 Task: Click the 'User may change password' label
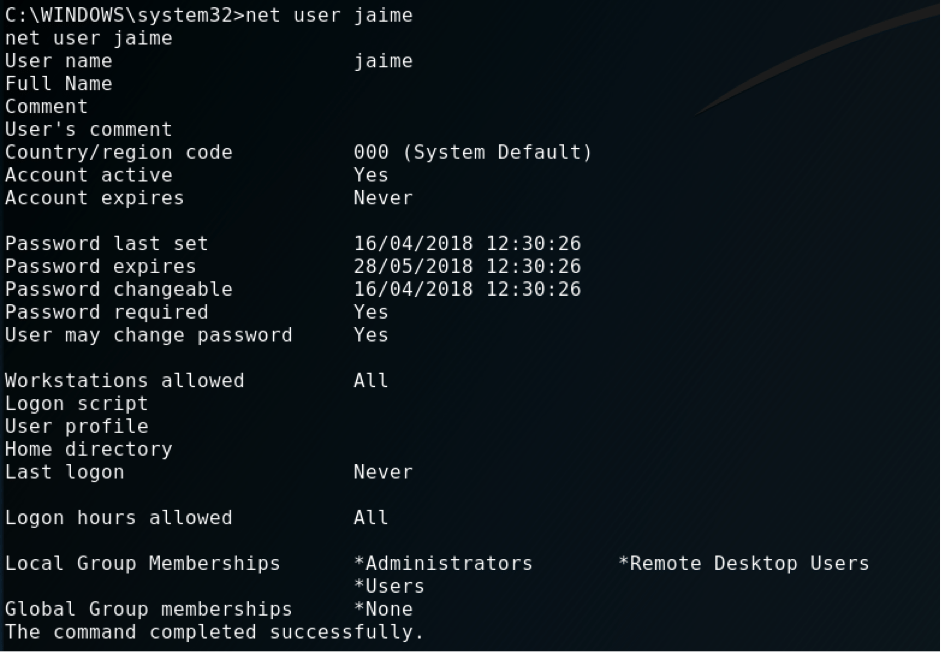coord(148,335)
